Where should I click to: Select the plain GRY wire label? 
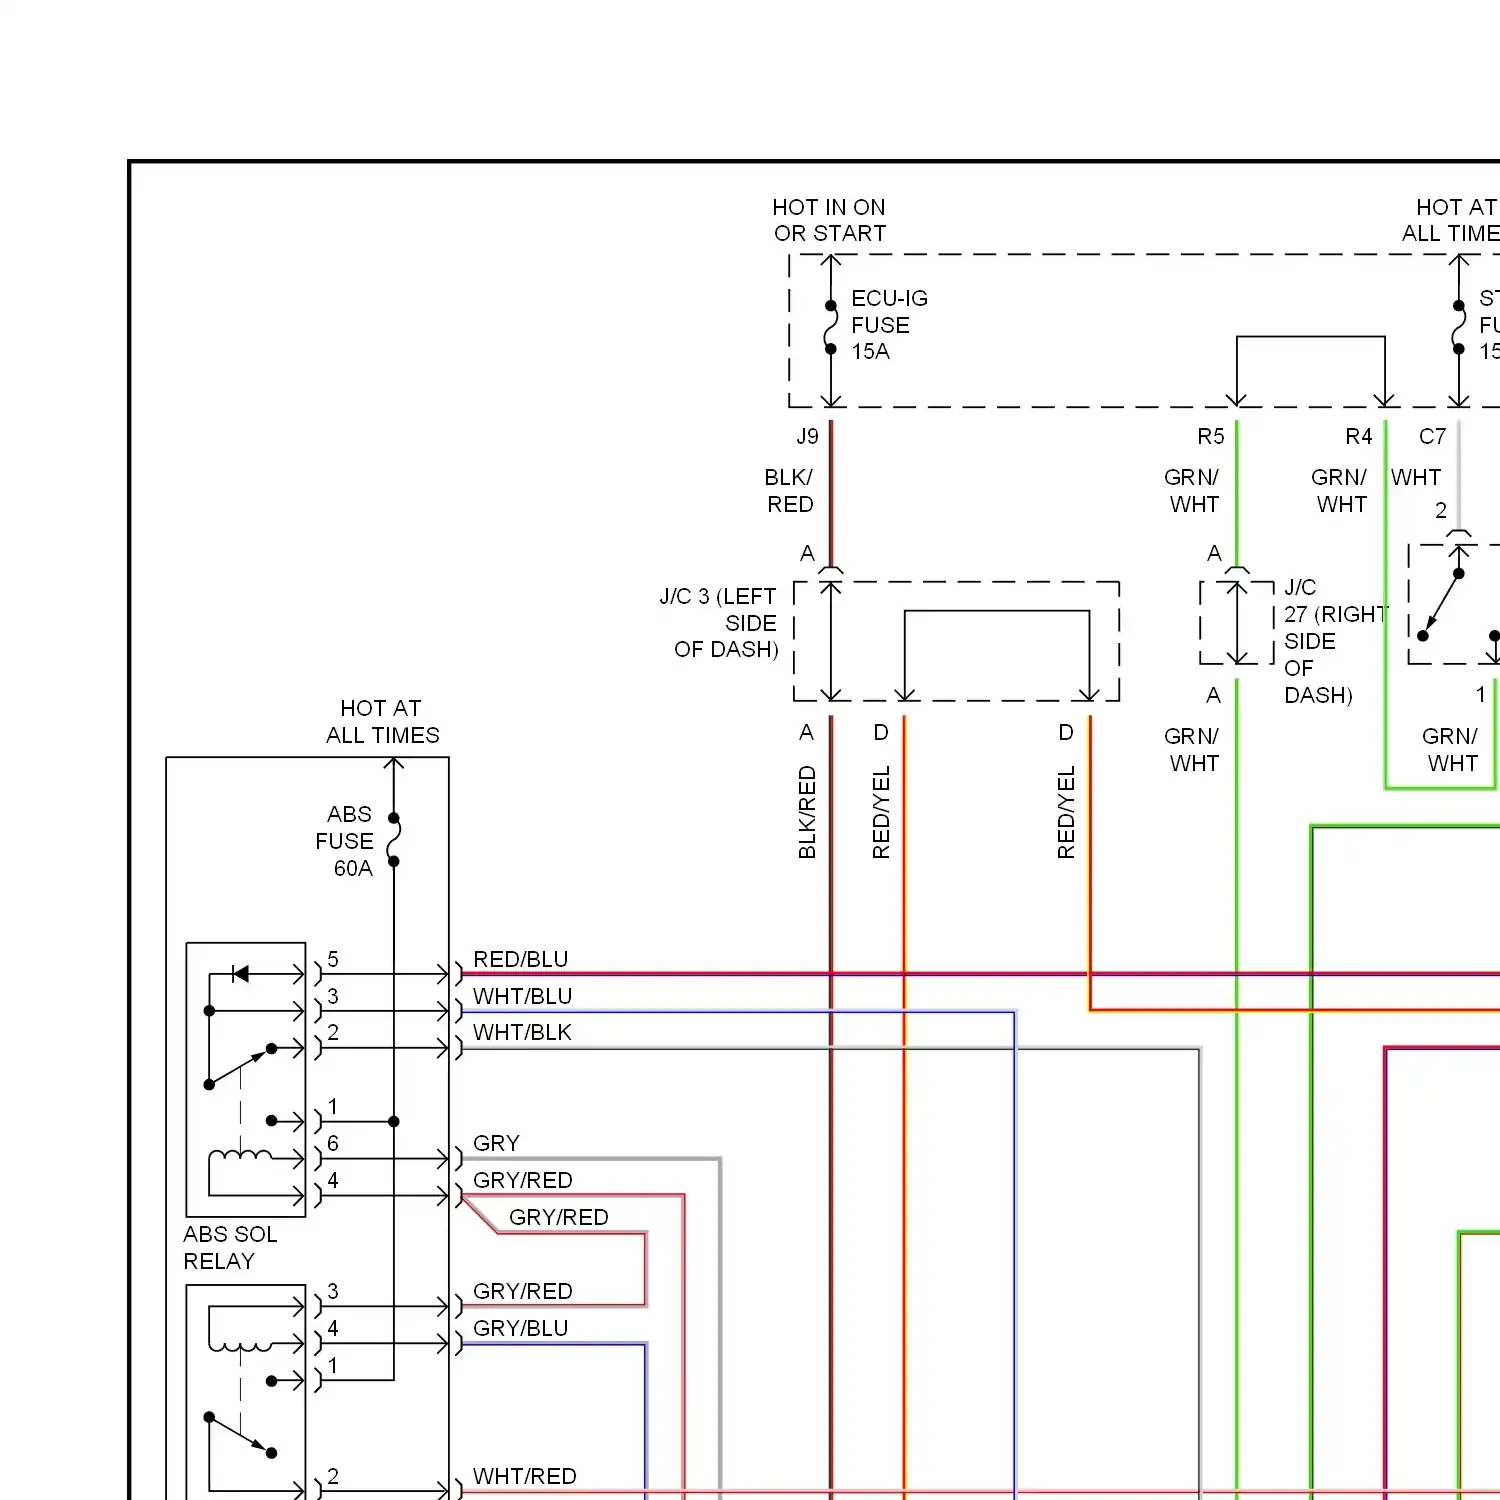[x=496, y=1143]
